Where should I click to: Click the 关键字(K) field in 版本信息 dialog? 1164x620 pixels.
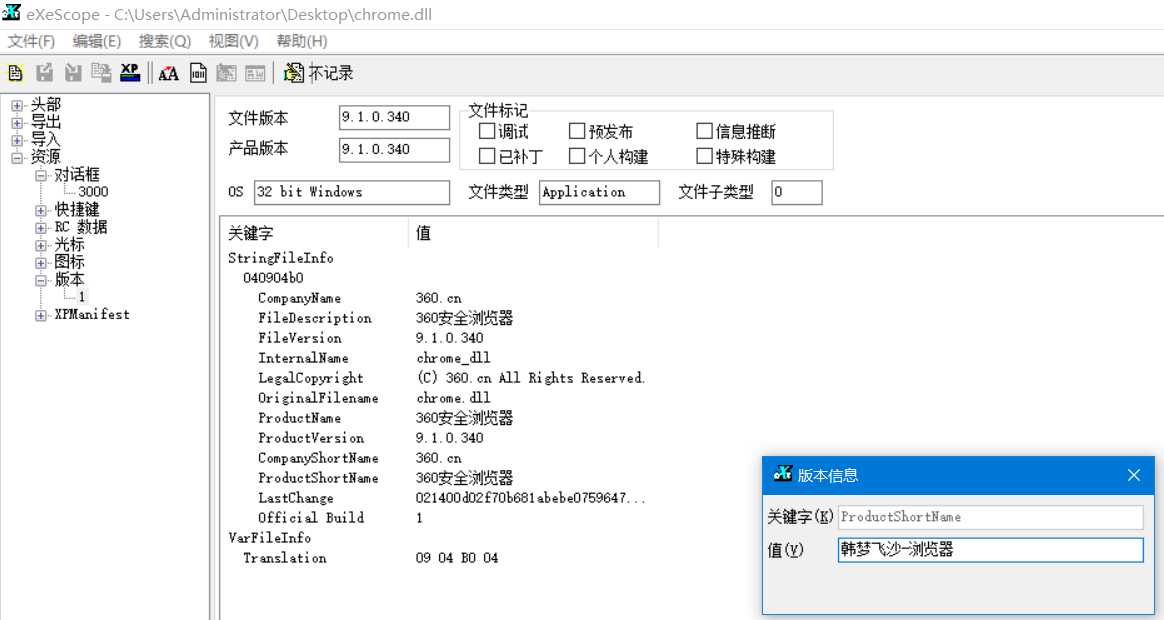point(990,517)
